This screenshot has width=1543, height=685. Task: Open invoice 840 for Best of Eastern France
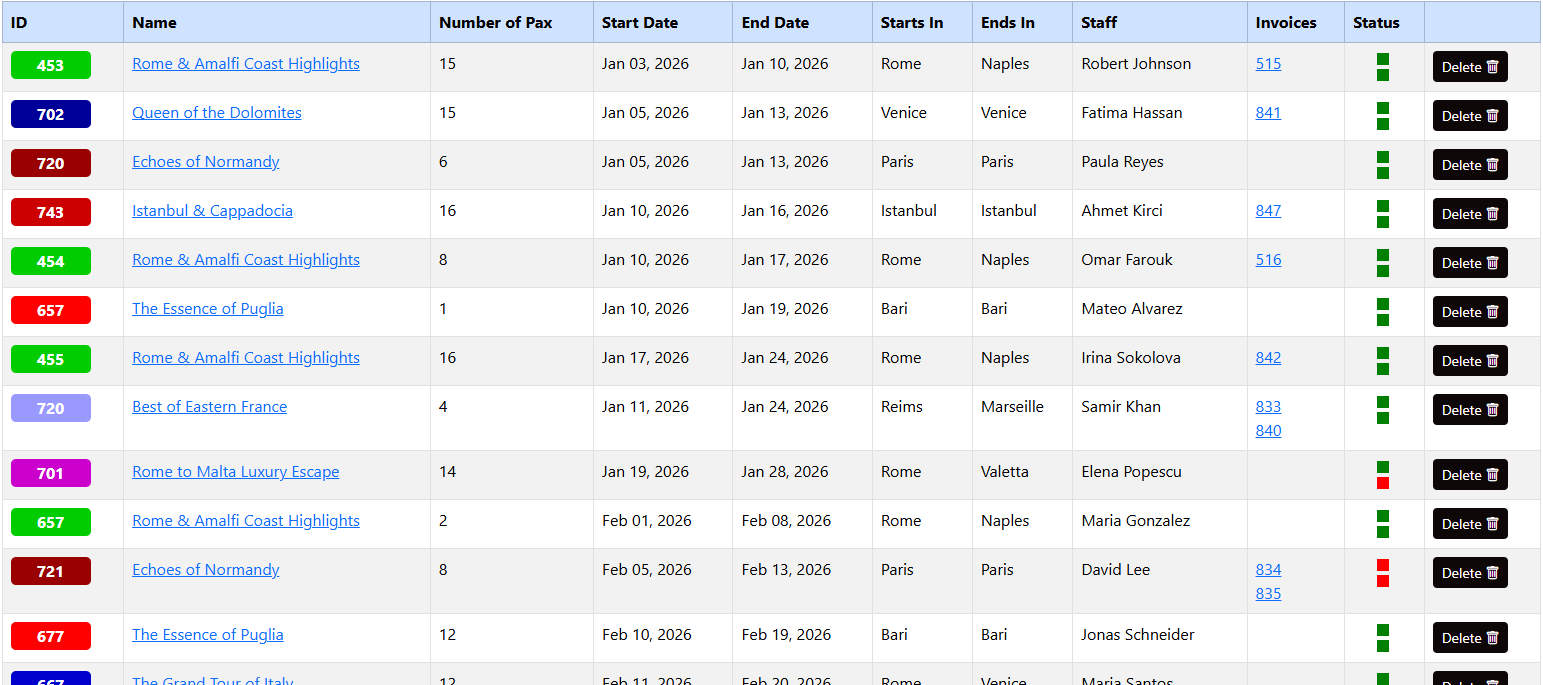[1268, 431]
